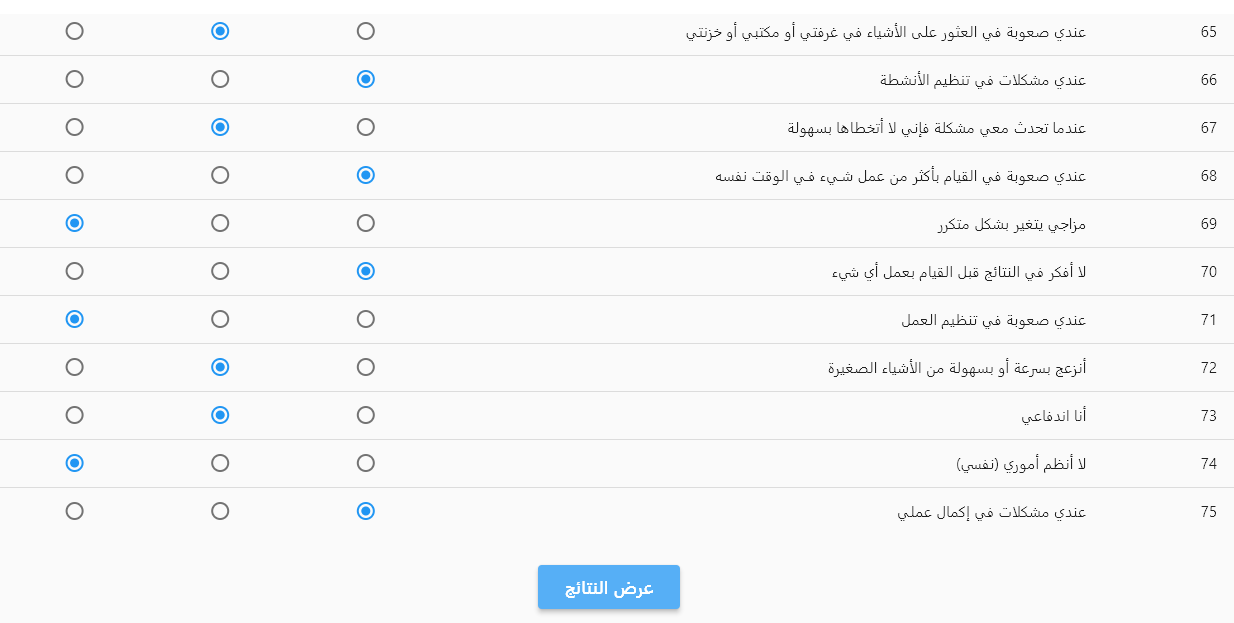
Task: Choose the leftmost radio for question 67
Action: point(74,127)
